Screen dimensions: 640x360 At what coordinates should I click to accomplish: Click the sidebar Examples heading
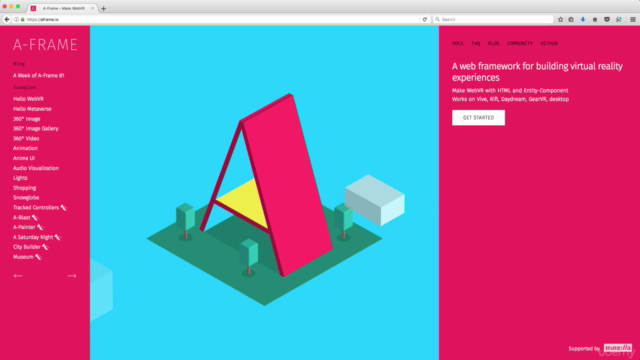(24, 87)
